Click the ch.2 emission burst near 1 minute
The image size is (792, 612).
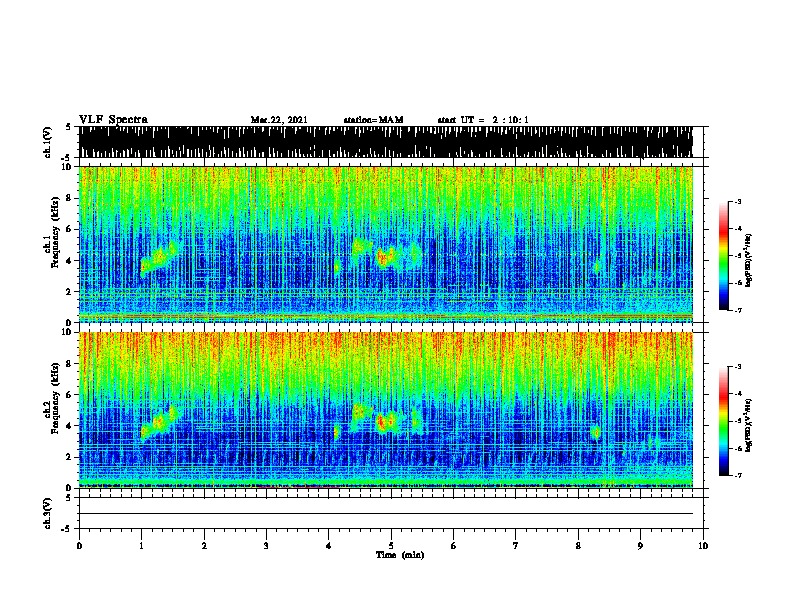(x=160, y=420)
